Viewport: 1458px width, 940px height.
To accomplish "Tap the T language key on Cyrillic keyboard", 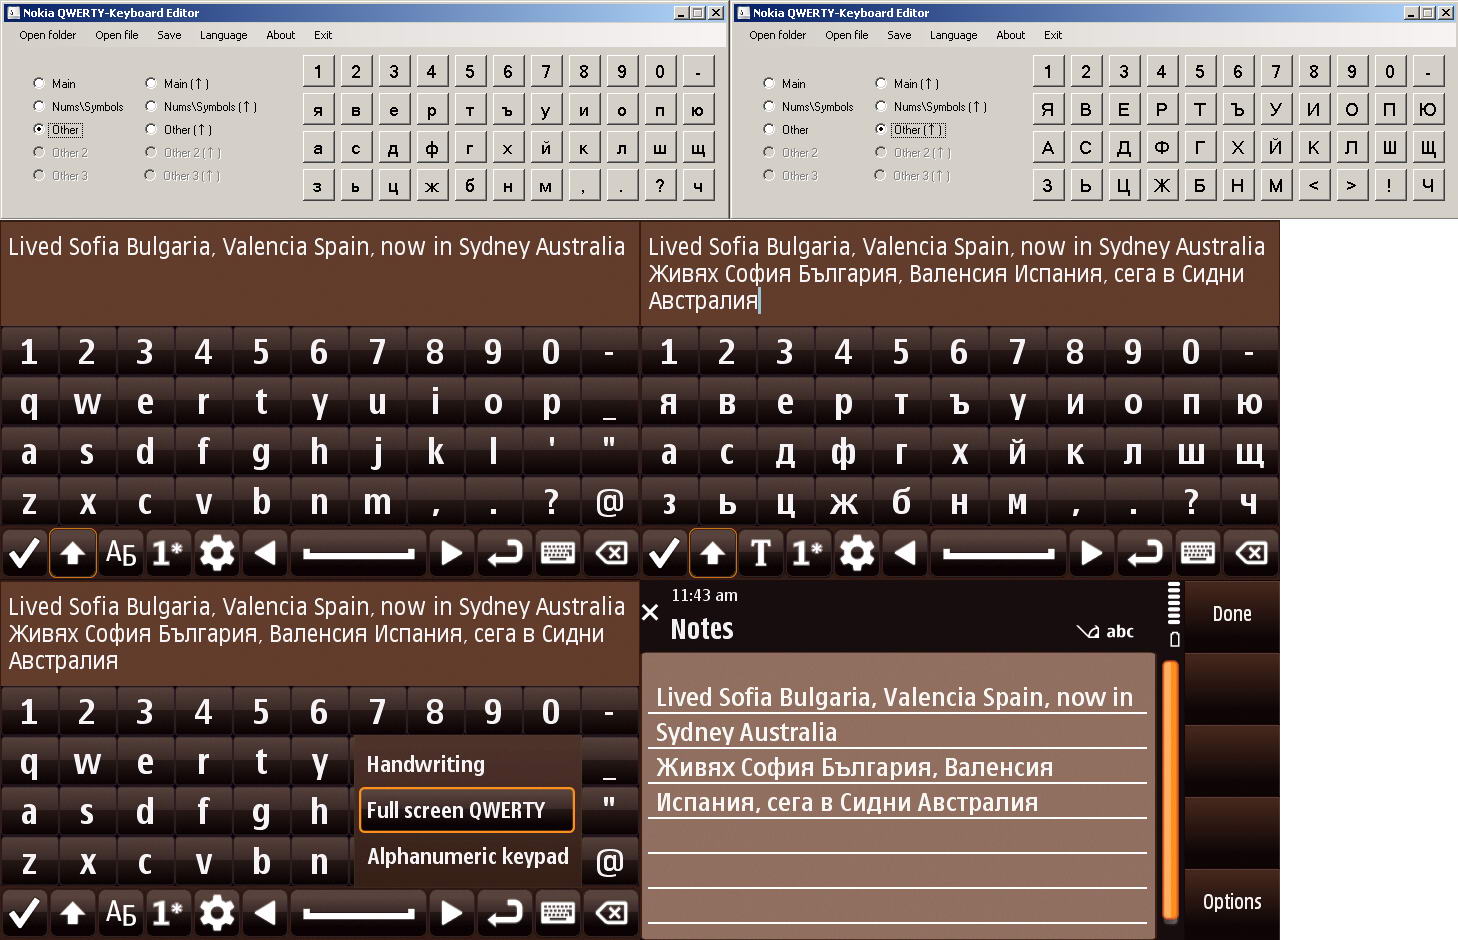I will click(761, 553).
